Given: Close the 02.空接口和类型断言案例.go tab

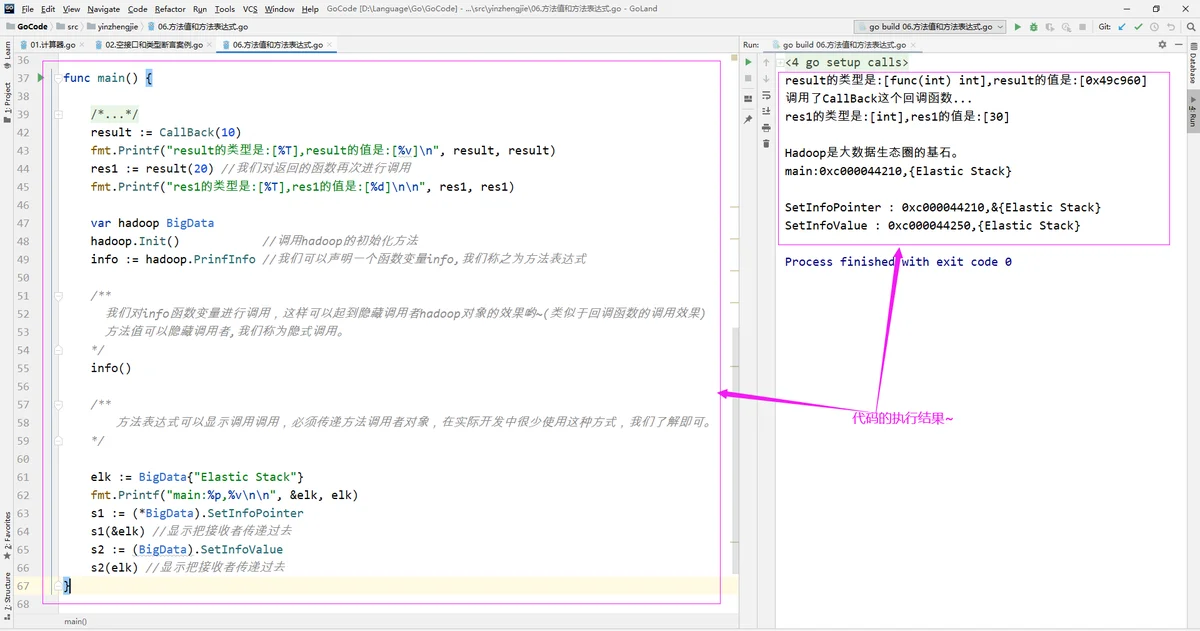Looking at the screenshot, I should point(211,45).
